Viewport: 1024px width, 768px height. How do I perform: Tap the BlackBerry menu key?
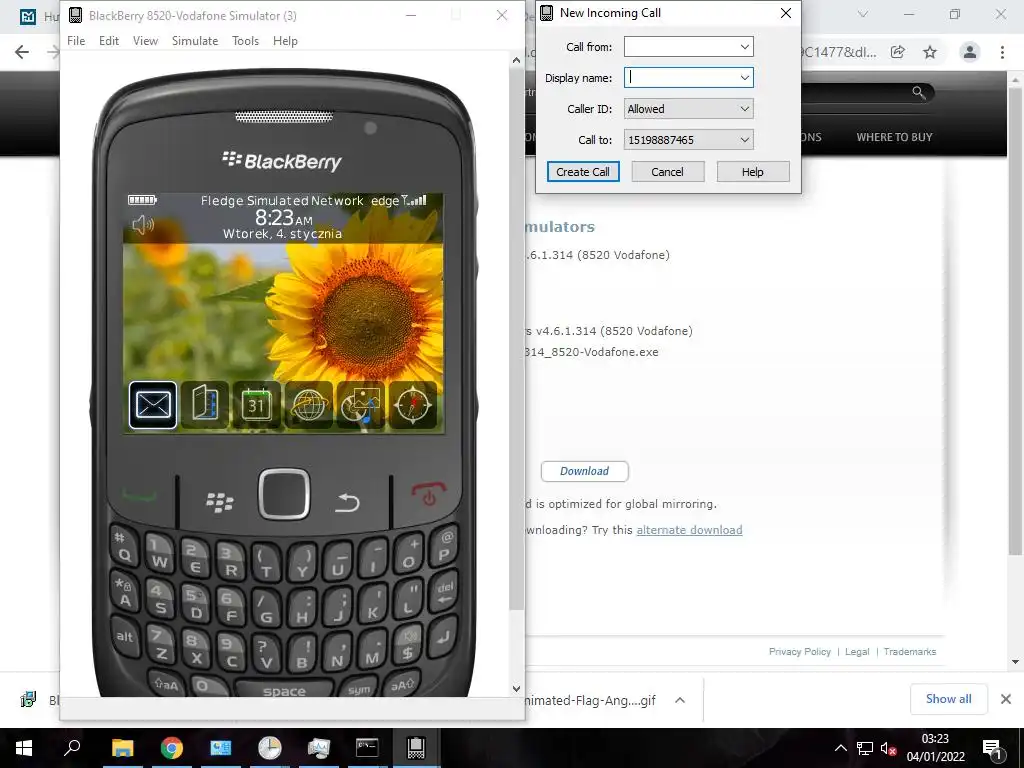[220, 502]
